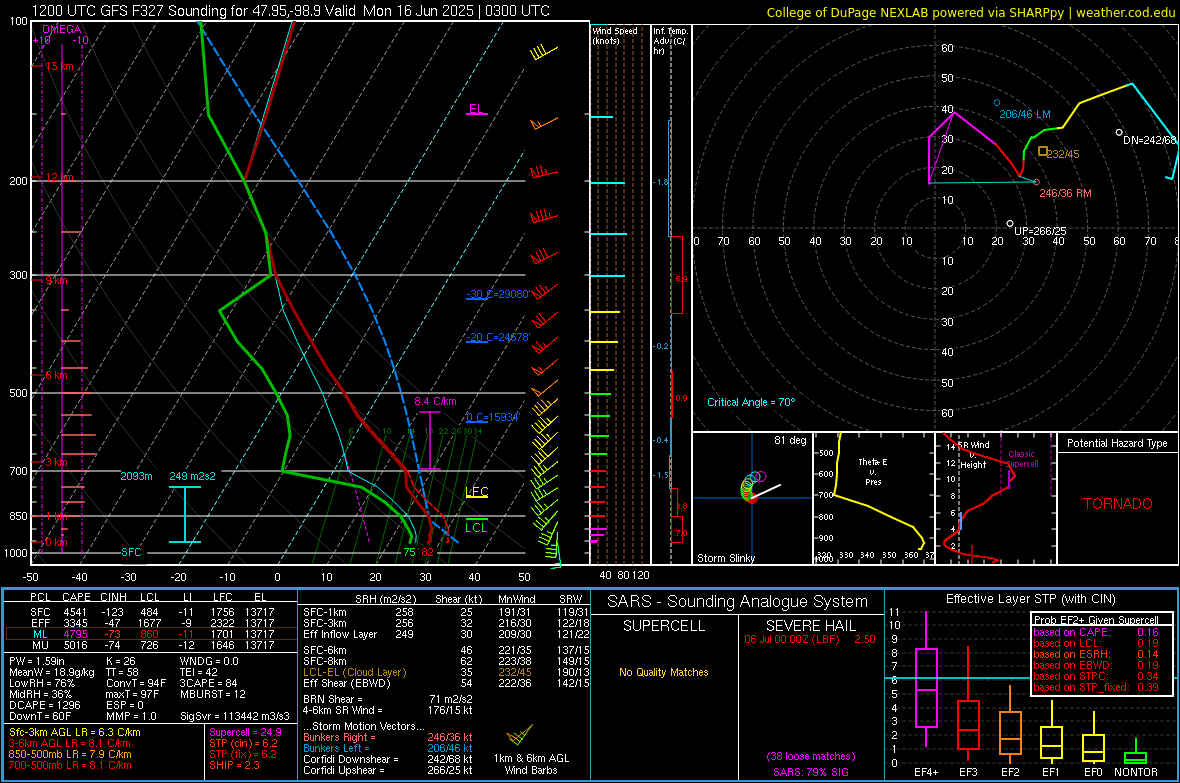Click the 'Eff Shear (EBWD)' row
Screen dimensions: 1180x783
tap(446, 683)
